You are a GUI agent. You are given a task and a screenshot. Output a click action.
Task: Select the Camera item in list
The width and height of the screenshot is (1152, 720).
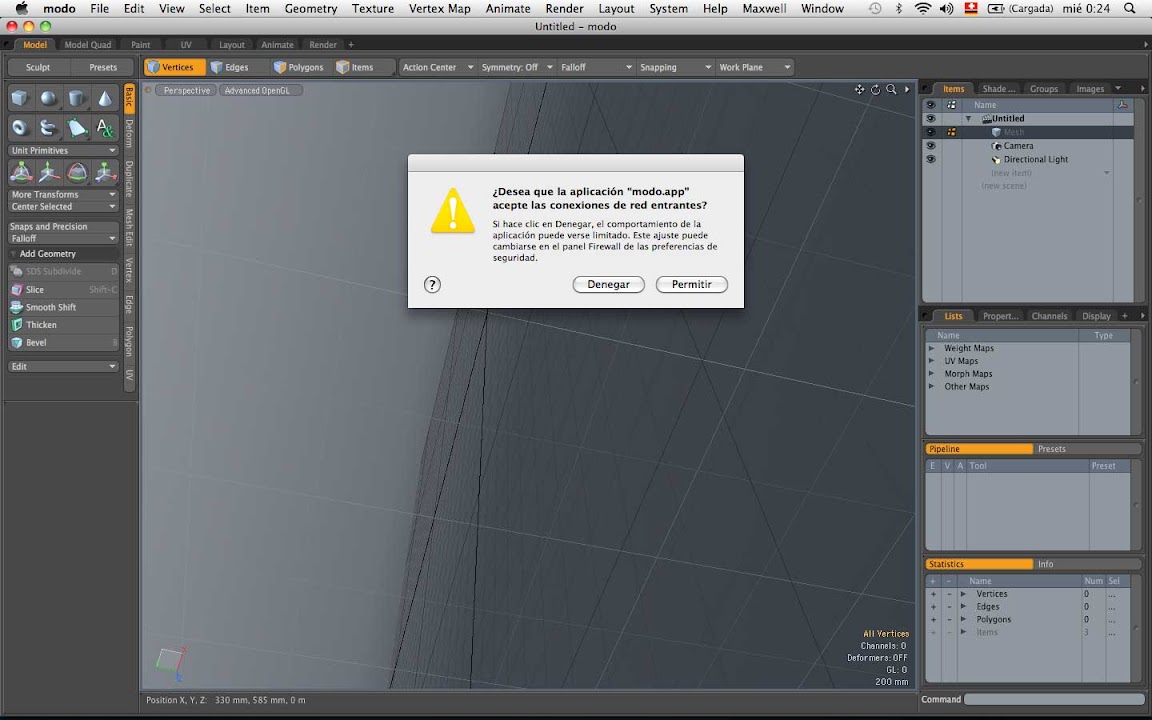(1018, 145)
